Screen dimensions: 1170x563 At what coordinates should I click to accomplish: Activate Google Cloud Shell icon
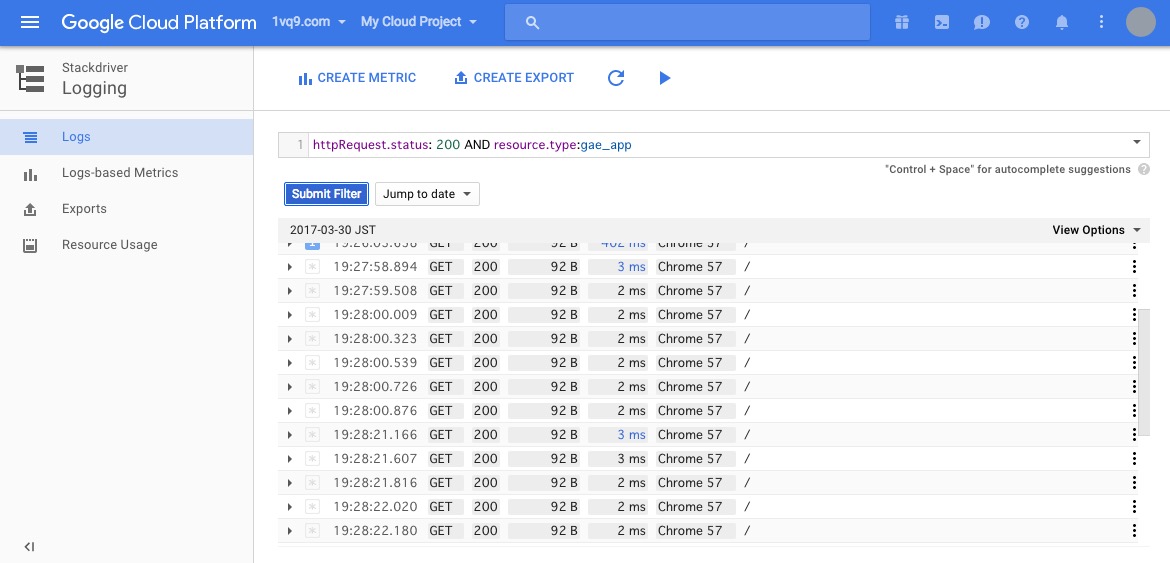coord(942,22)
